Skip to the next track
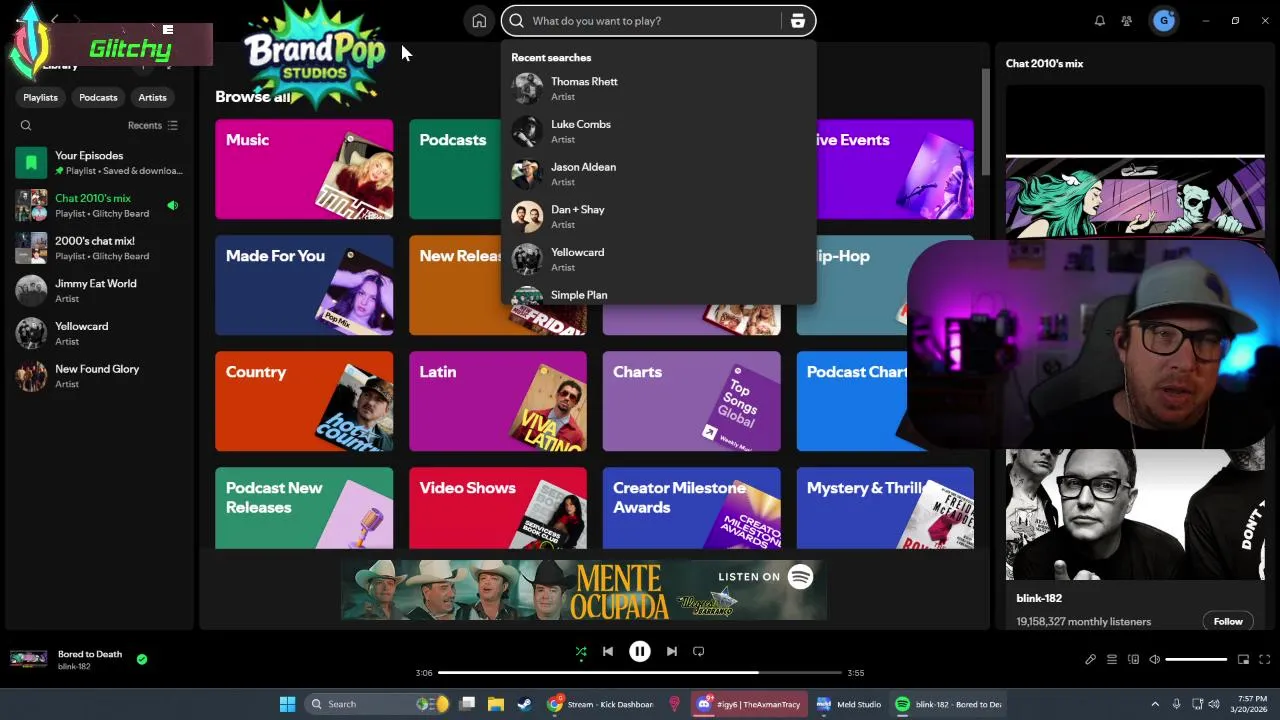The image size is (1280, 720). [x=672, y=651]
